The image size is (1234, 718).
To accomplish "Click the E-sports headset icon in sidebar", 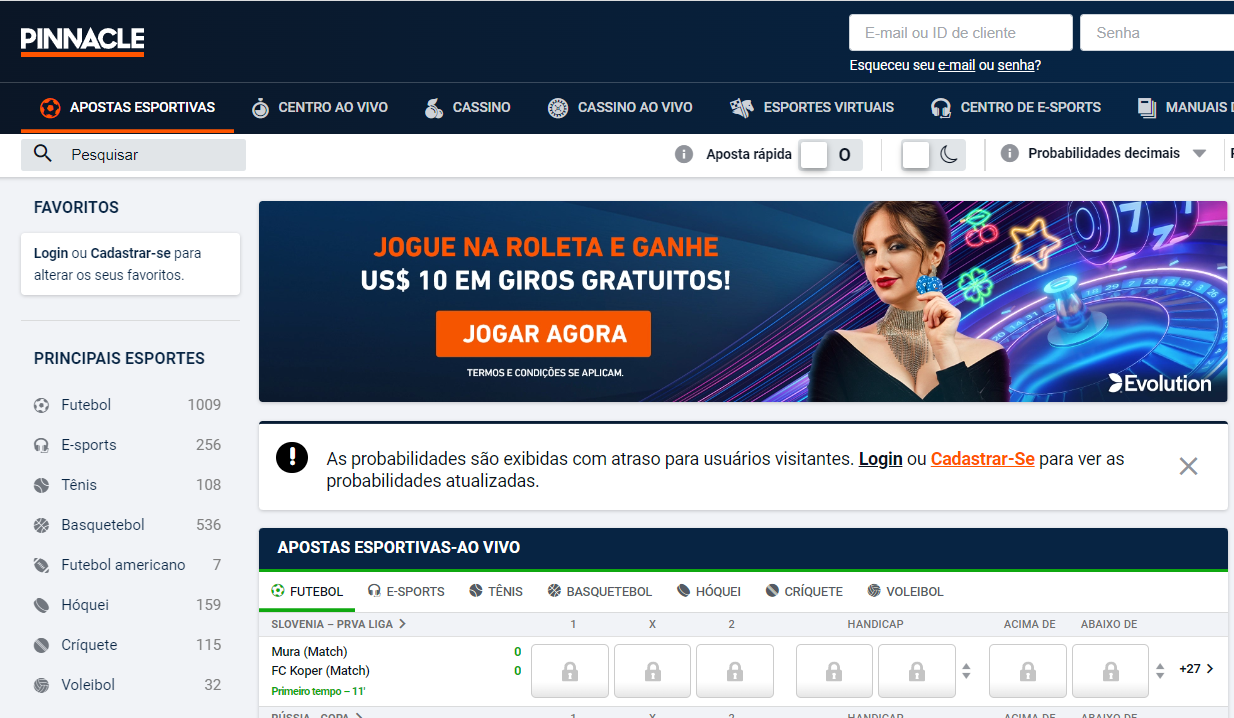I will (41, 445).
